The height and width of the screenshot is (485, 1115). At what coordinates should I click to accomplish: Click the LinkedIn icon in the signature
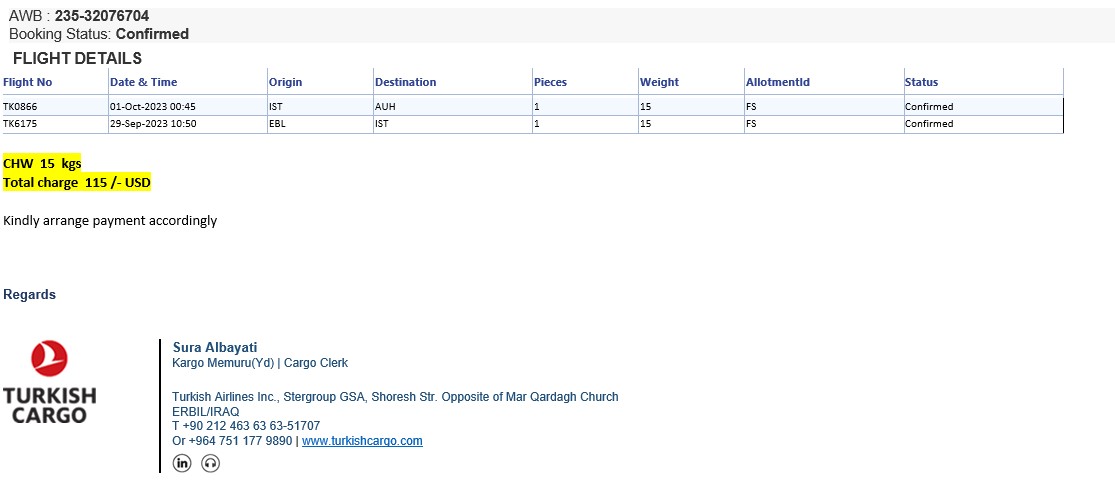pyautogui.click(x=182, y=463)
